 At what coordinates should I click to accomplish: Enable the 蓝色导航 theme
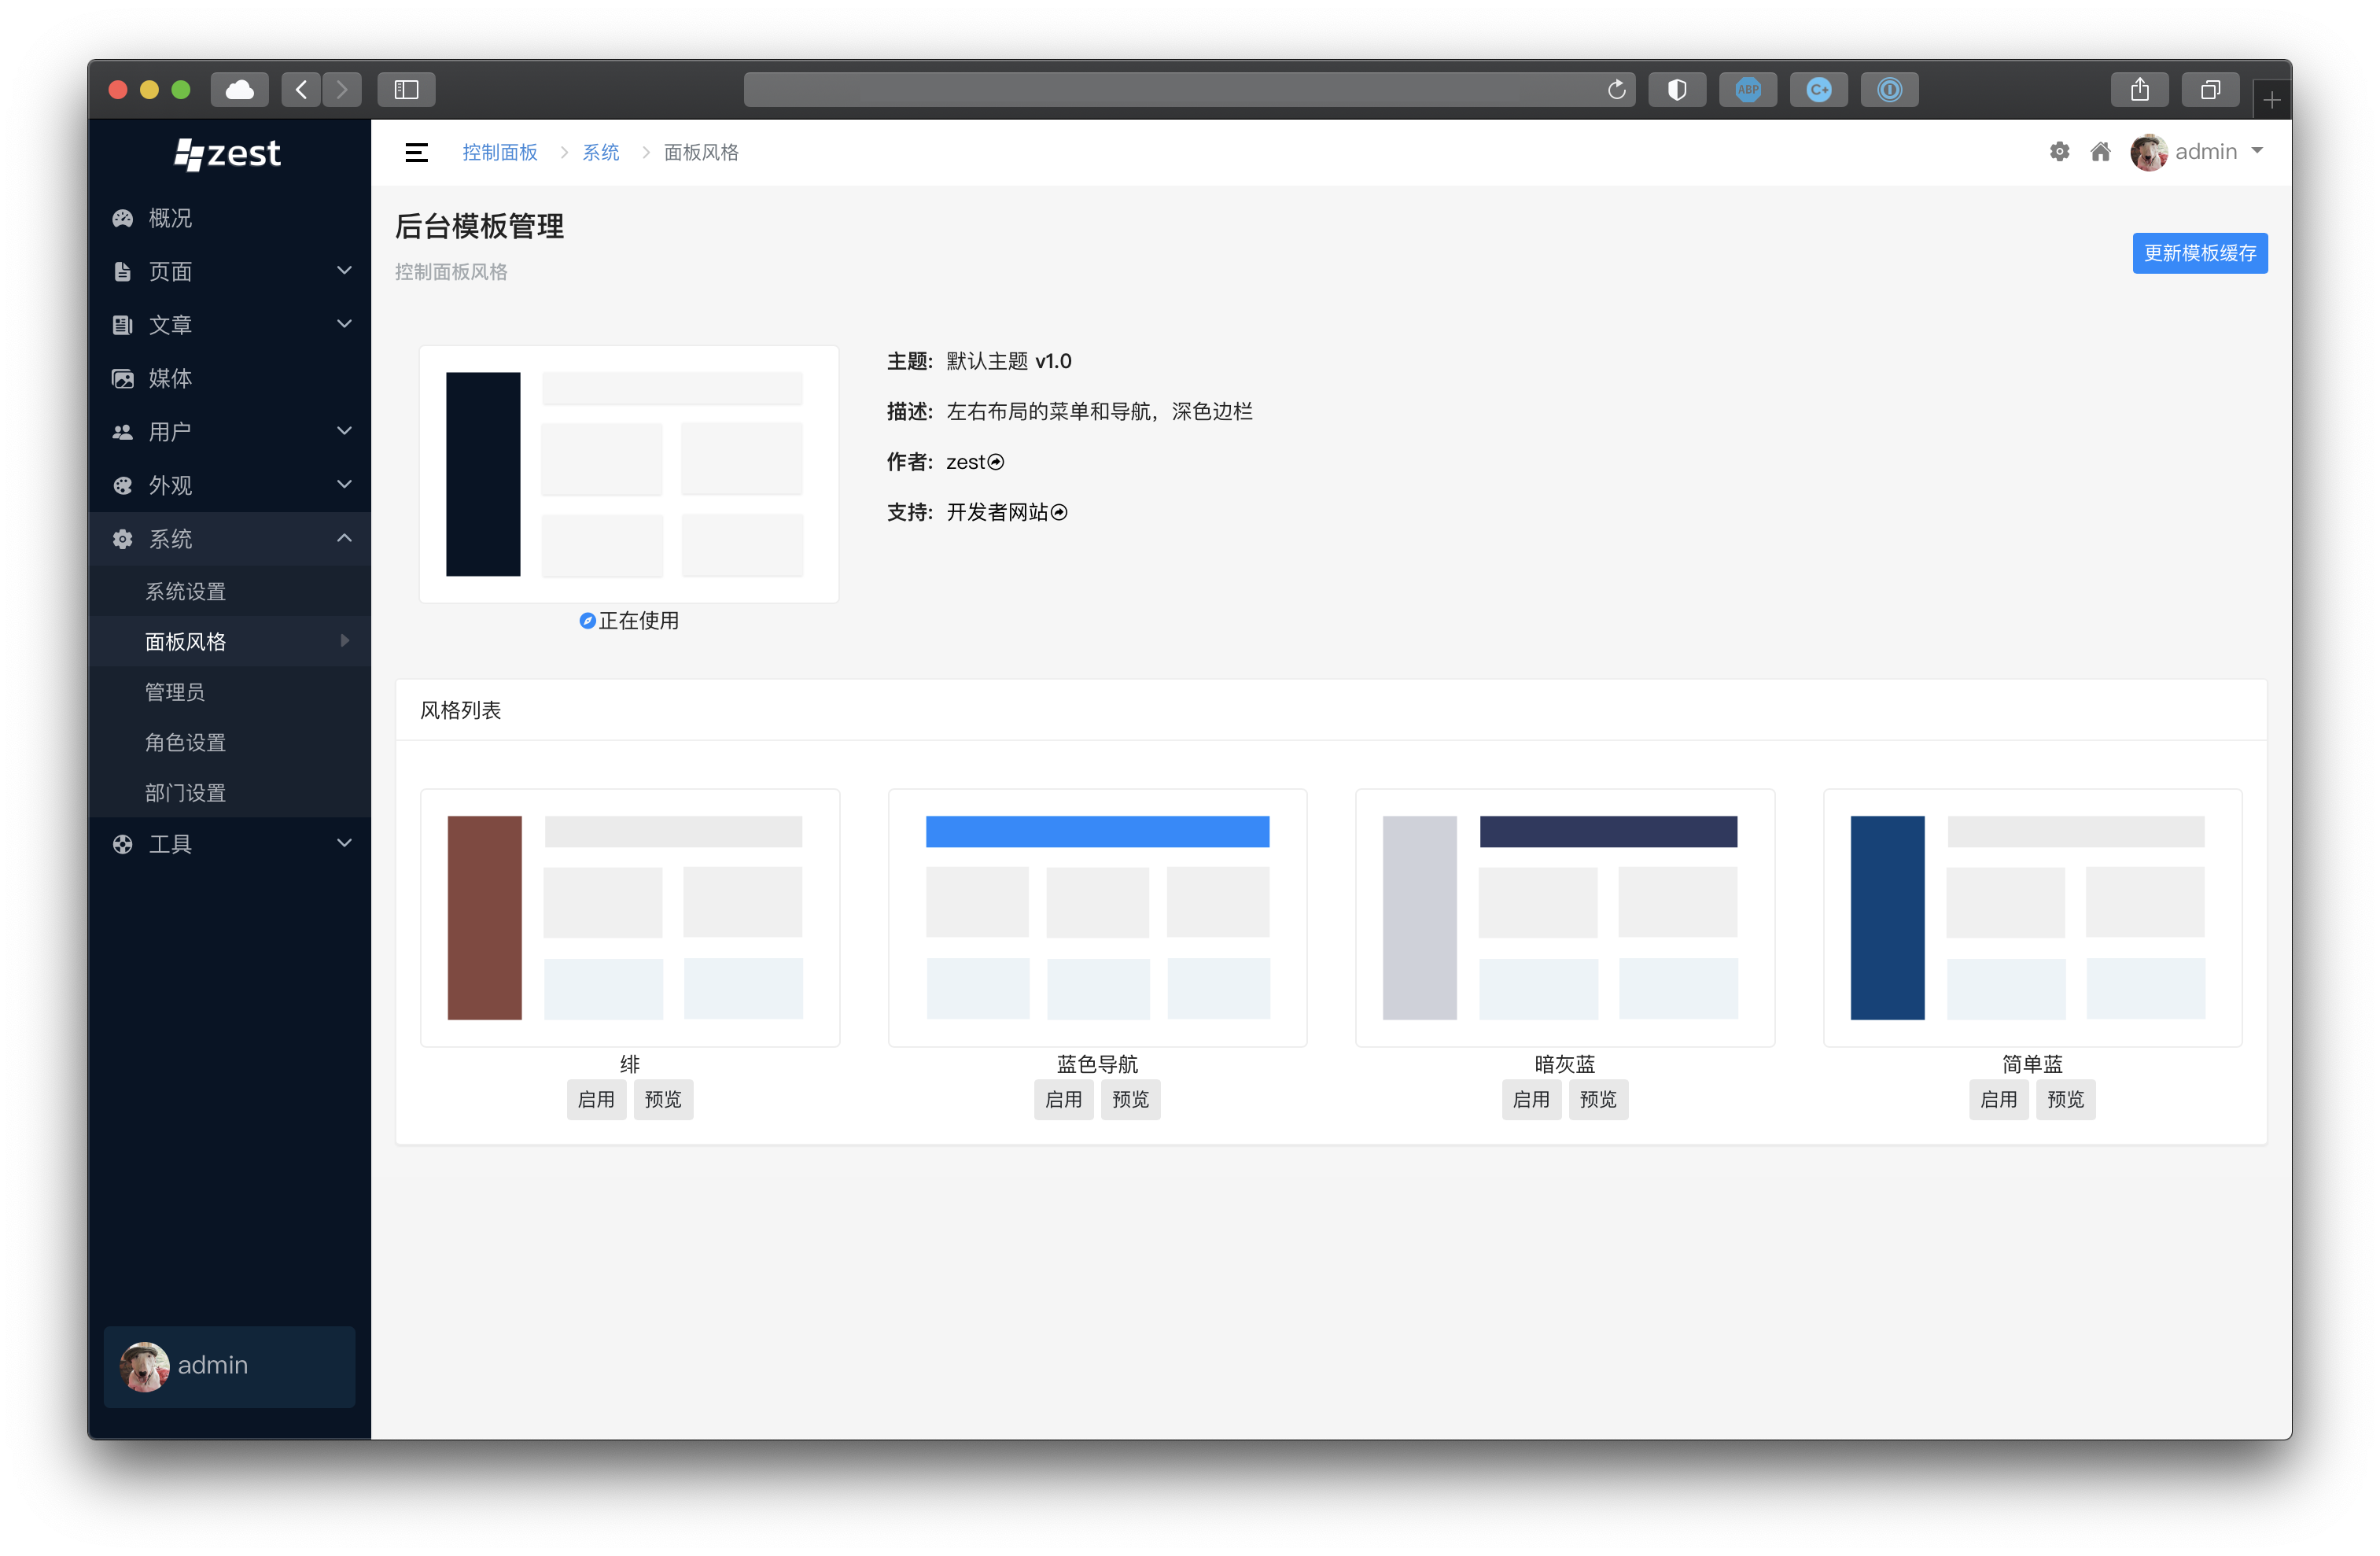(x=1063, y=1099)
